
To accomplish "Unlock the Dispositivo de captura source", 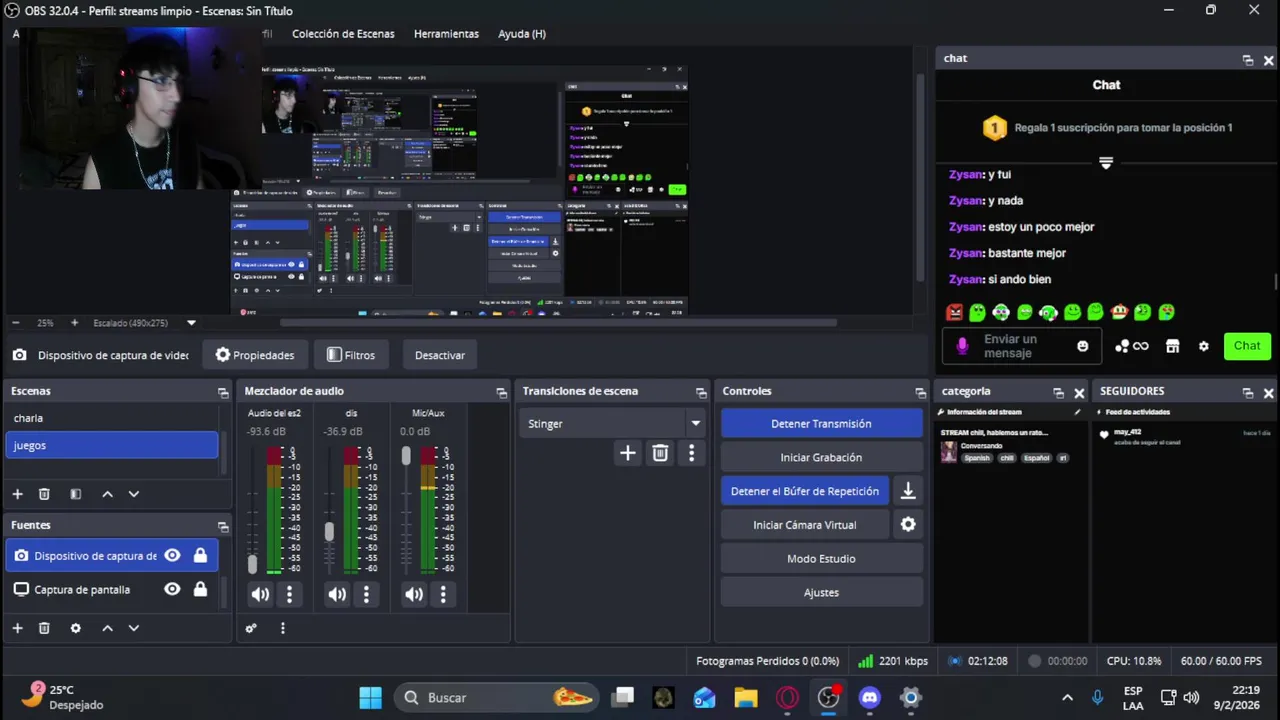I will [x=200, y=556].
